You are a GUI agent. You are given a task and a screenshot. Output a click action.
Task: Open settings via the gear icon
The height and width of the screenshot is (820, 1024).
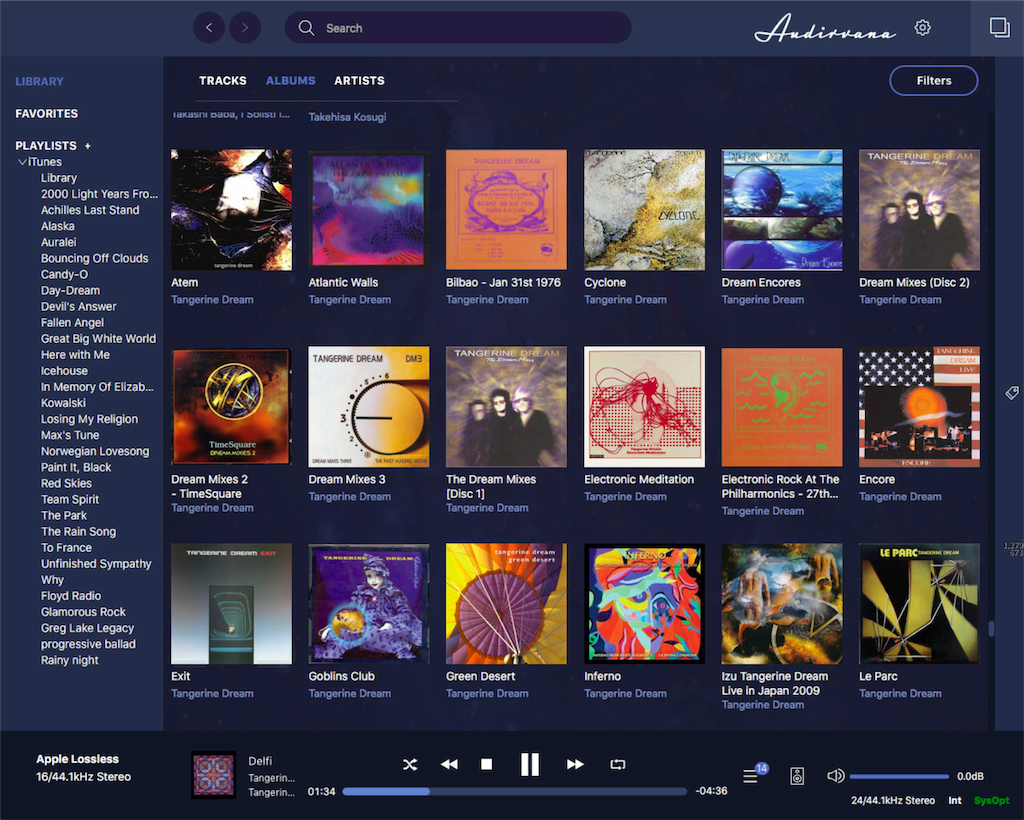[922, 27]
